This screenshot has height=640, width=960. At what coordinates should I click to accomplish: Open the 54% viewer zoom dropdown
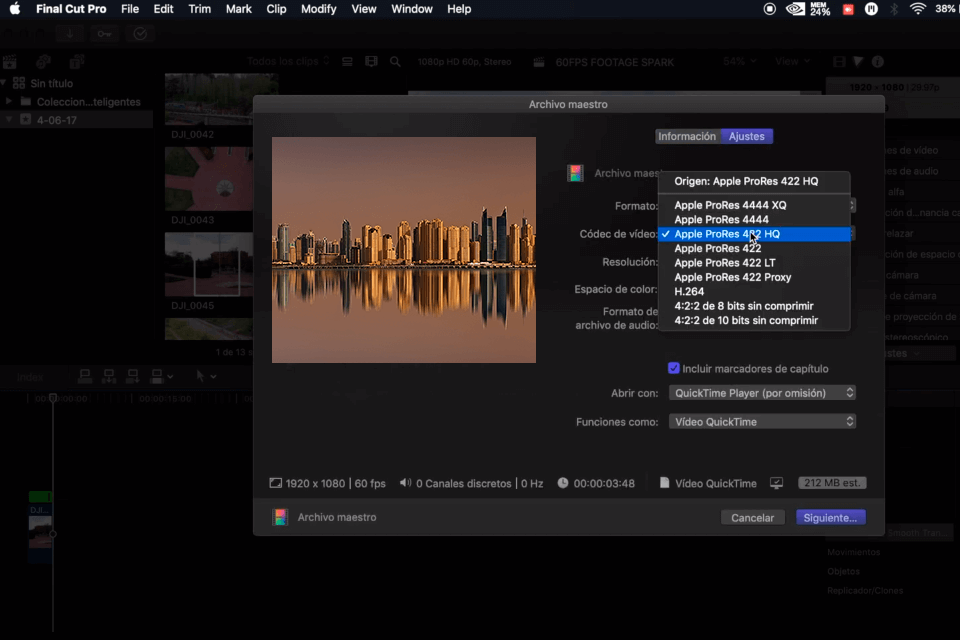(x=740, y=61)
